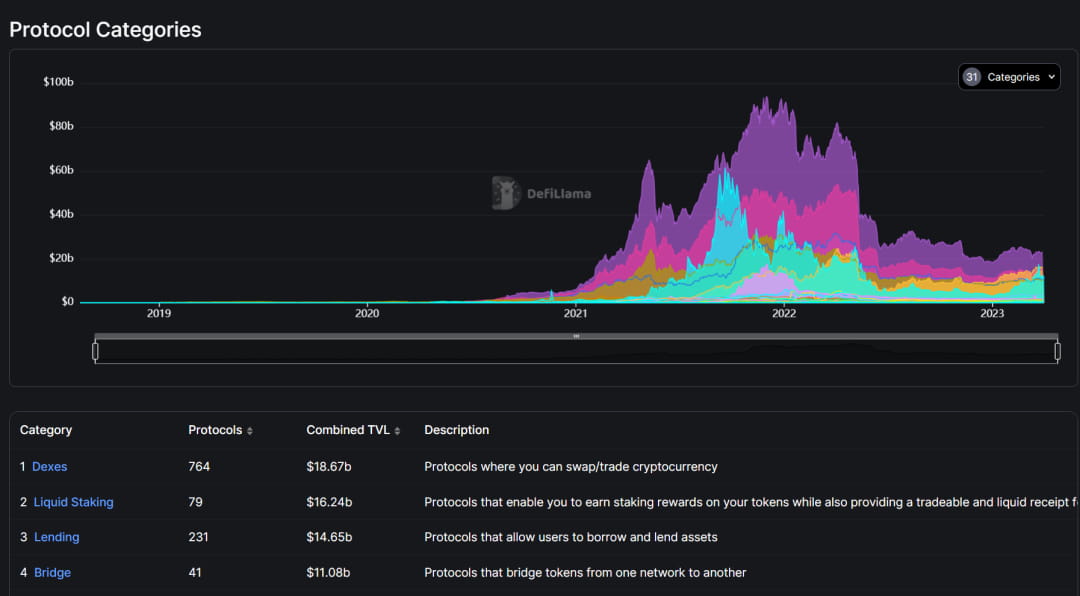This screenshot has height=596, width=1080.
Task: Click the 2022 label on chart axis
Action: [x=784, y=314]
